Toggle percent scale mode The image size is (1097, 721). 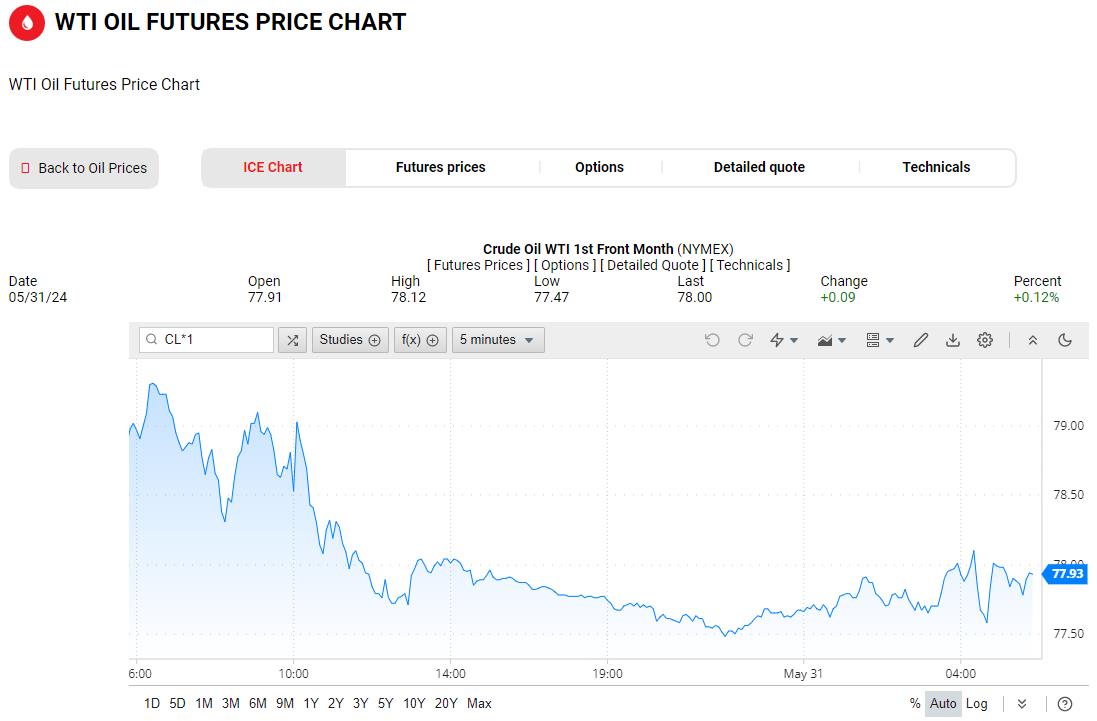914,704
